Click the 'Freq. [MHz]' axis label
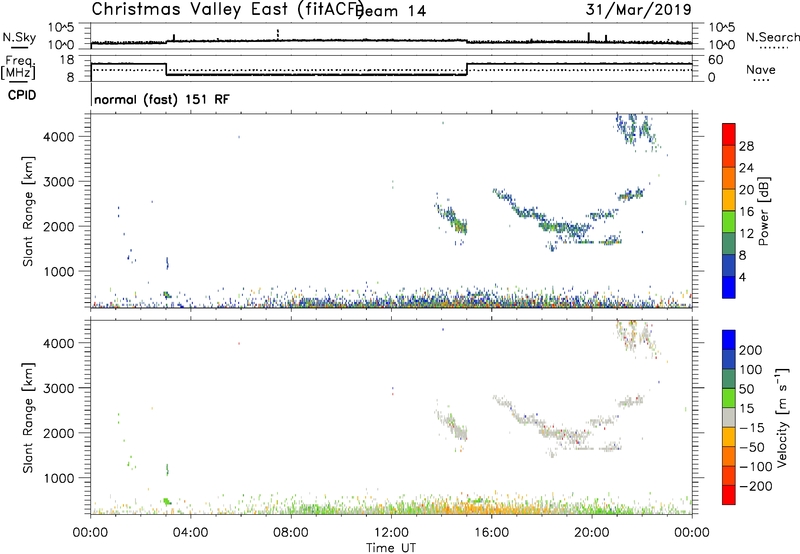The height and width of the screenshot is (554, 800). click(18, 68)
